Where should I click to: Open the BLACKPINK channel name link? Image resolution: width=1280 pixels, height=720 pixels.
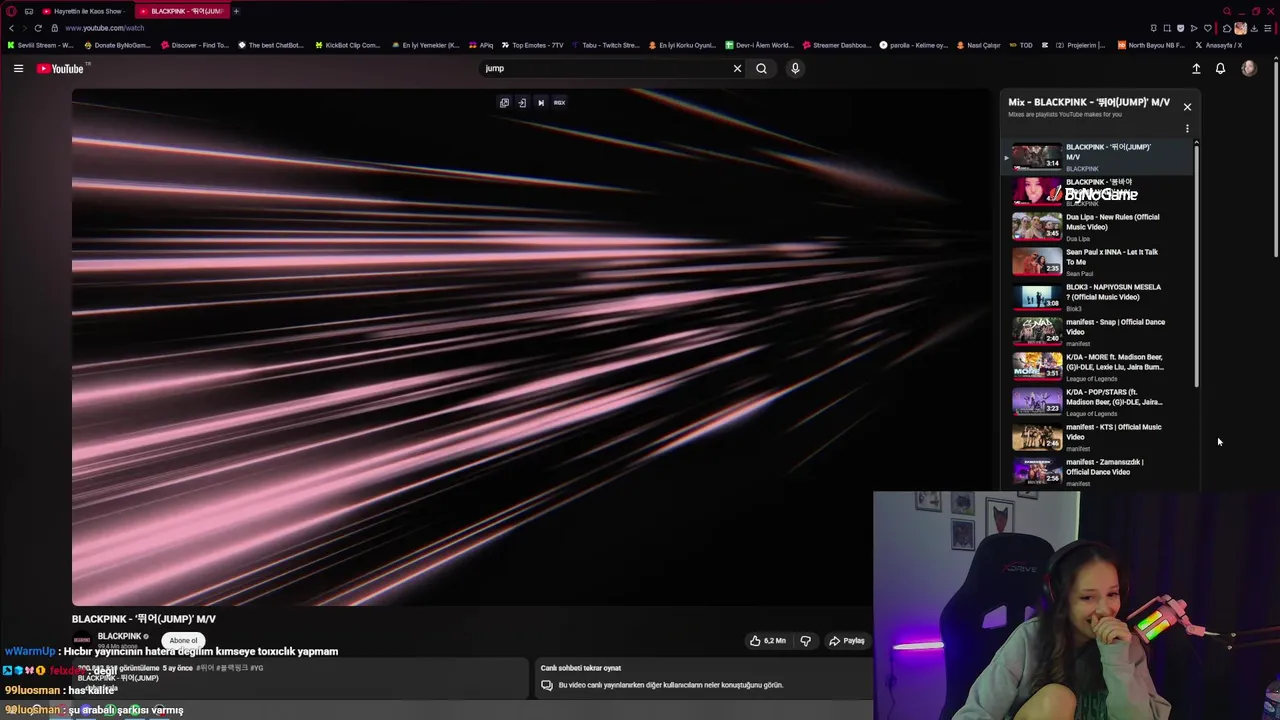[x=119, y=636]
